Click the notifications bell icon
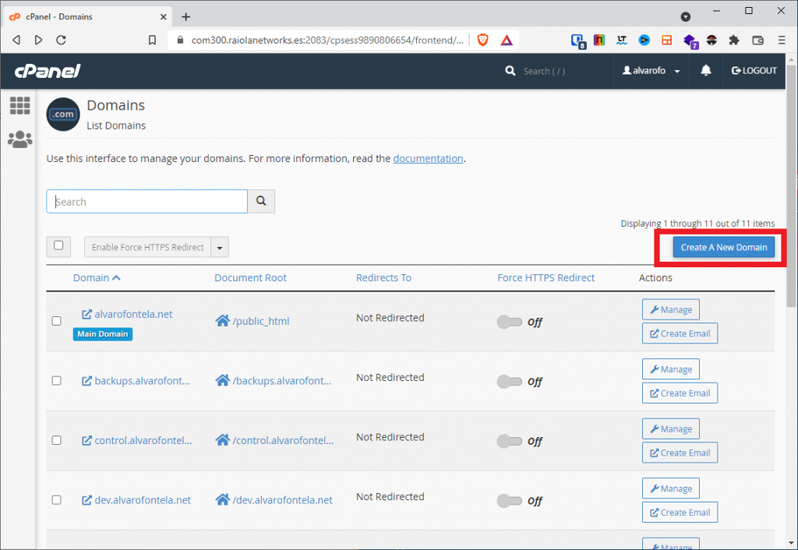 click(x=705, y=71)
